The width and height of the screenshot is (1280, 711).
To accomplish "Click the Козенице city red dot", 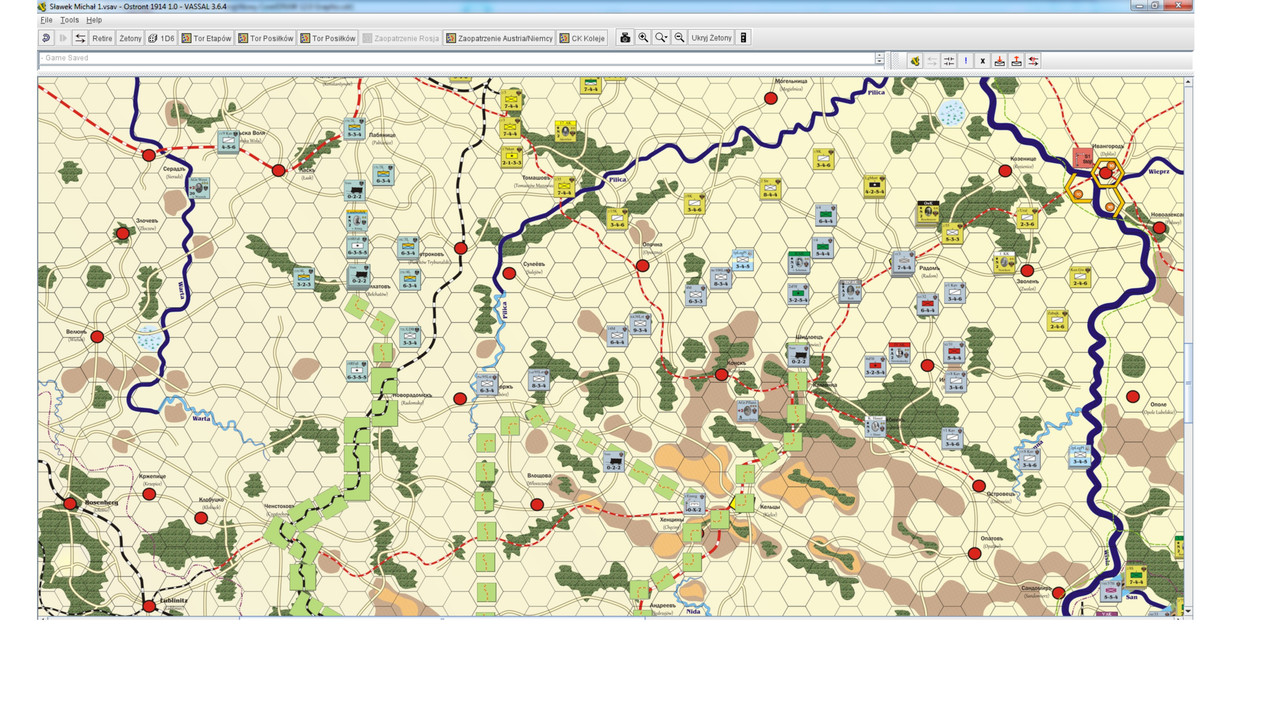I will pyautogui.click(x=1005, y=171).
